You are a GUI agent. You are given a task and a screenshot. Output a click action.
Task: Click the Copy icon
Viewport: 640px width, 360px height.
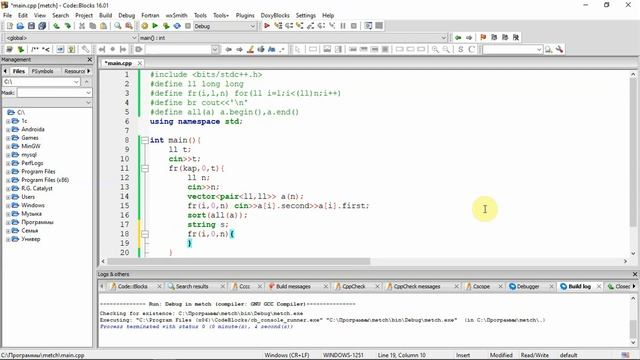tap(93, 26)
